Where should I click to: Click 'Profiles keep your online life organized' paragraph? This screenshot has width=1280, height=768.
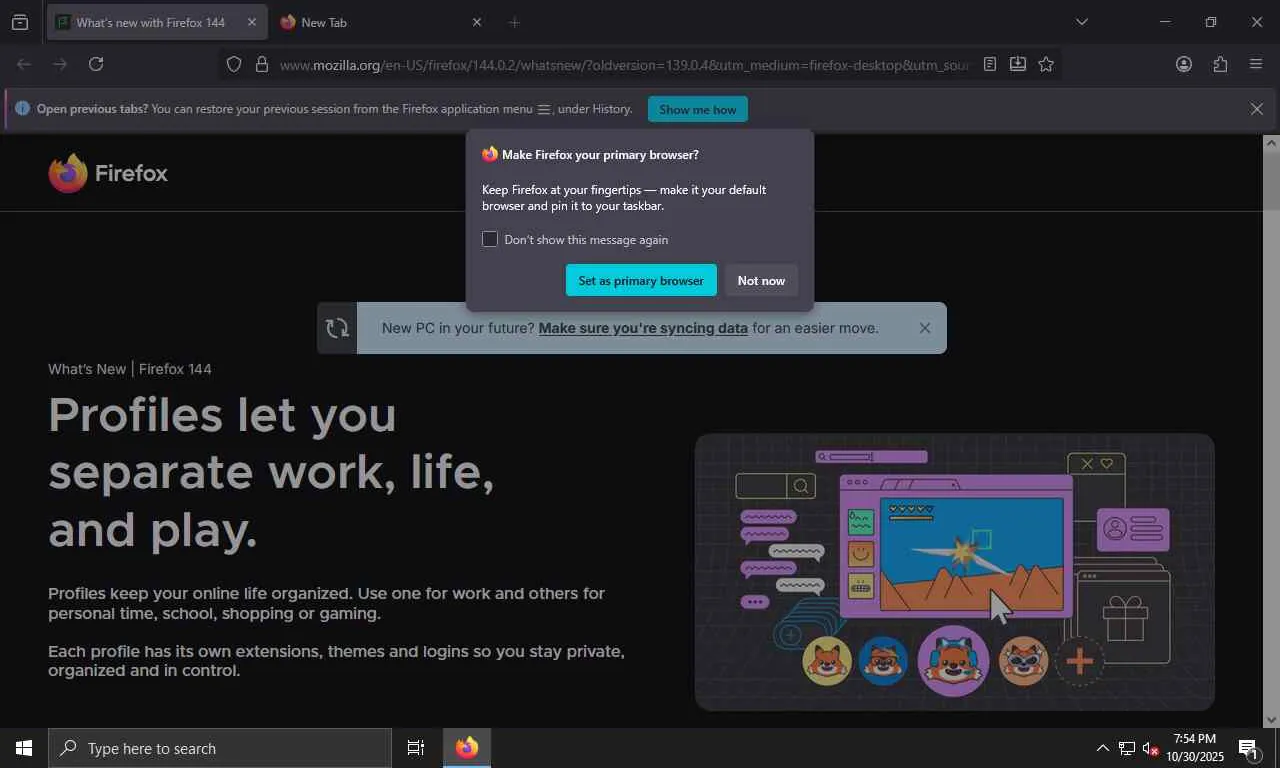pyautogui.click(x=327, y=603)
